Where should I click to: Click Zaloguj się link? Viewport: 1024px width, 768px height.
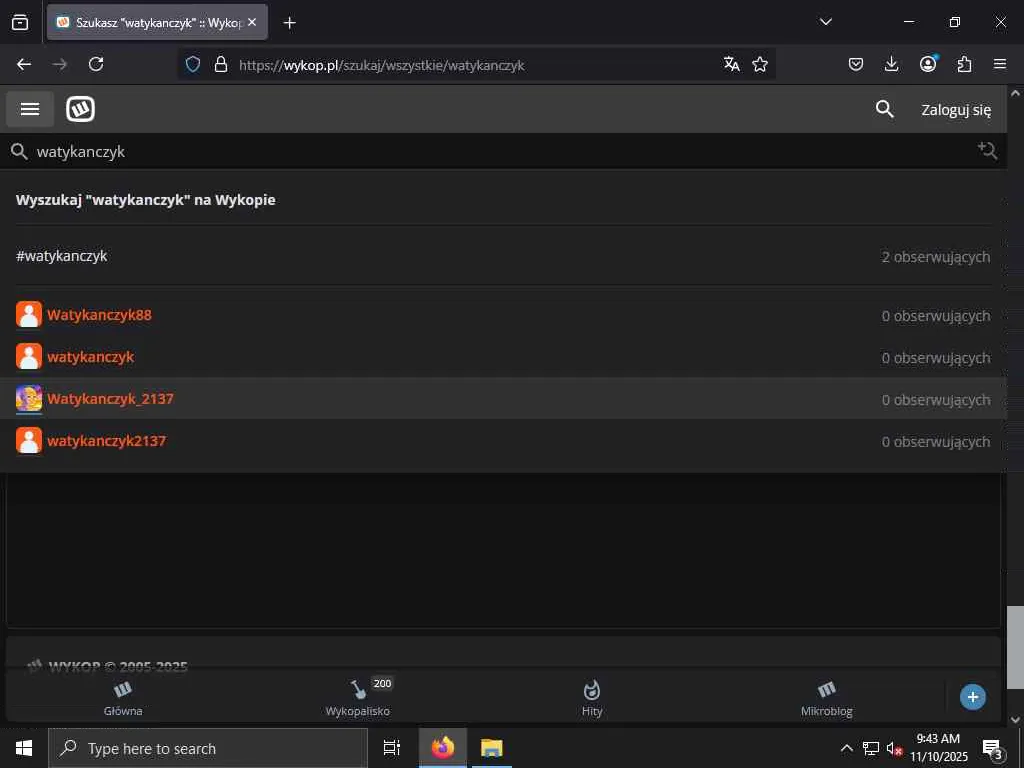(x=956, y=110)
